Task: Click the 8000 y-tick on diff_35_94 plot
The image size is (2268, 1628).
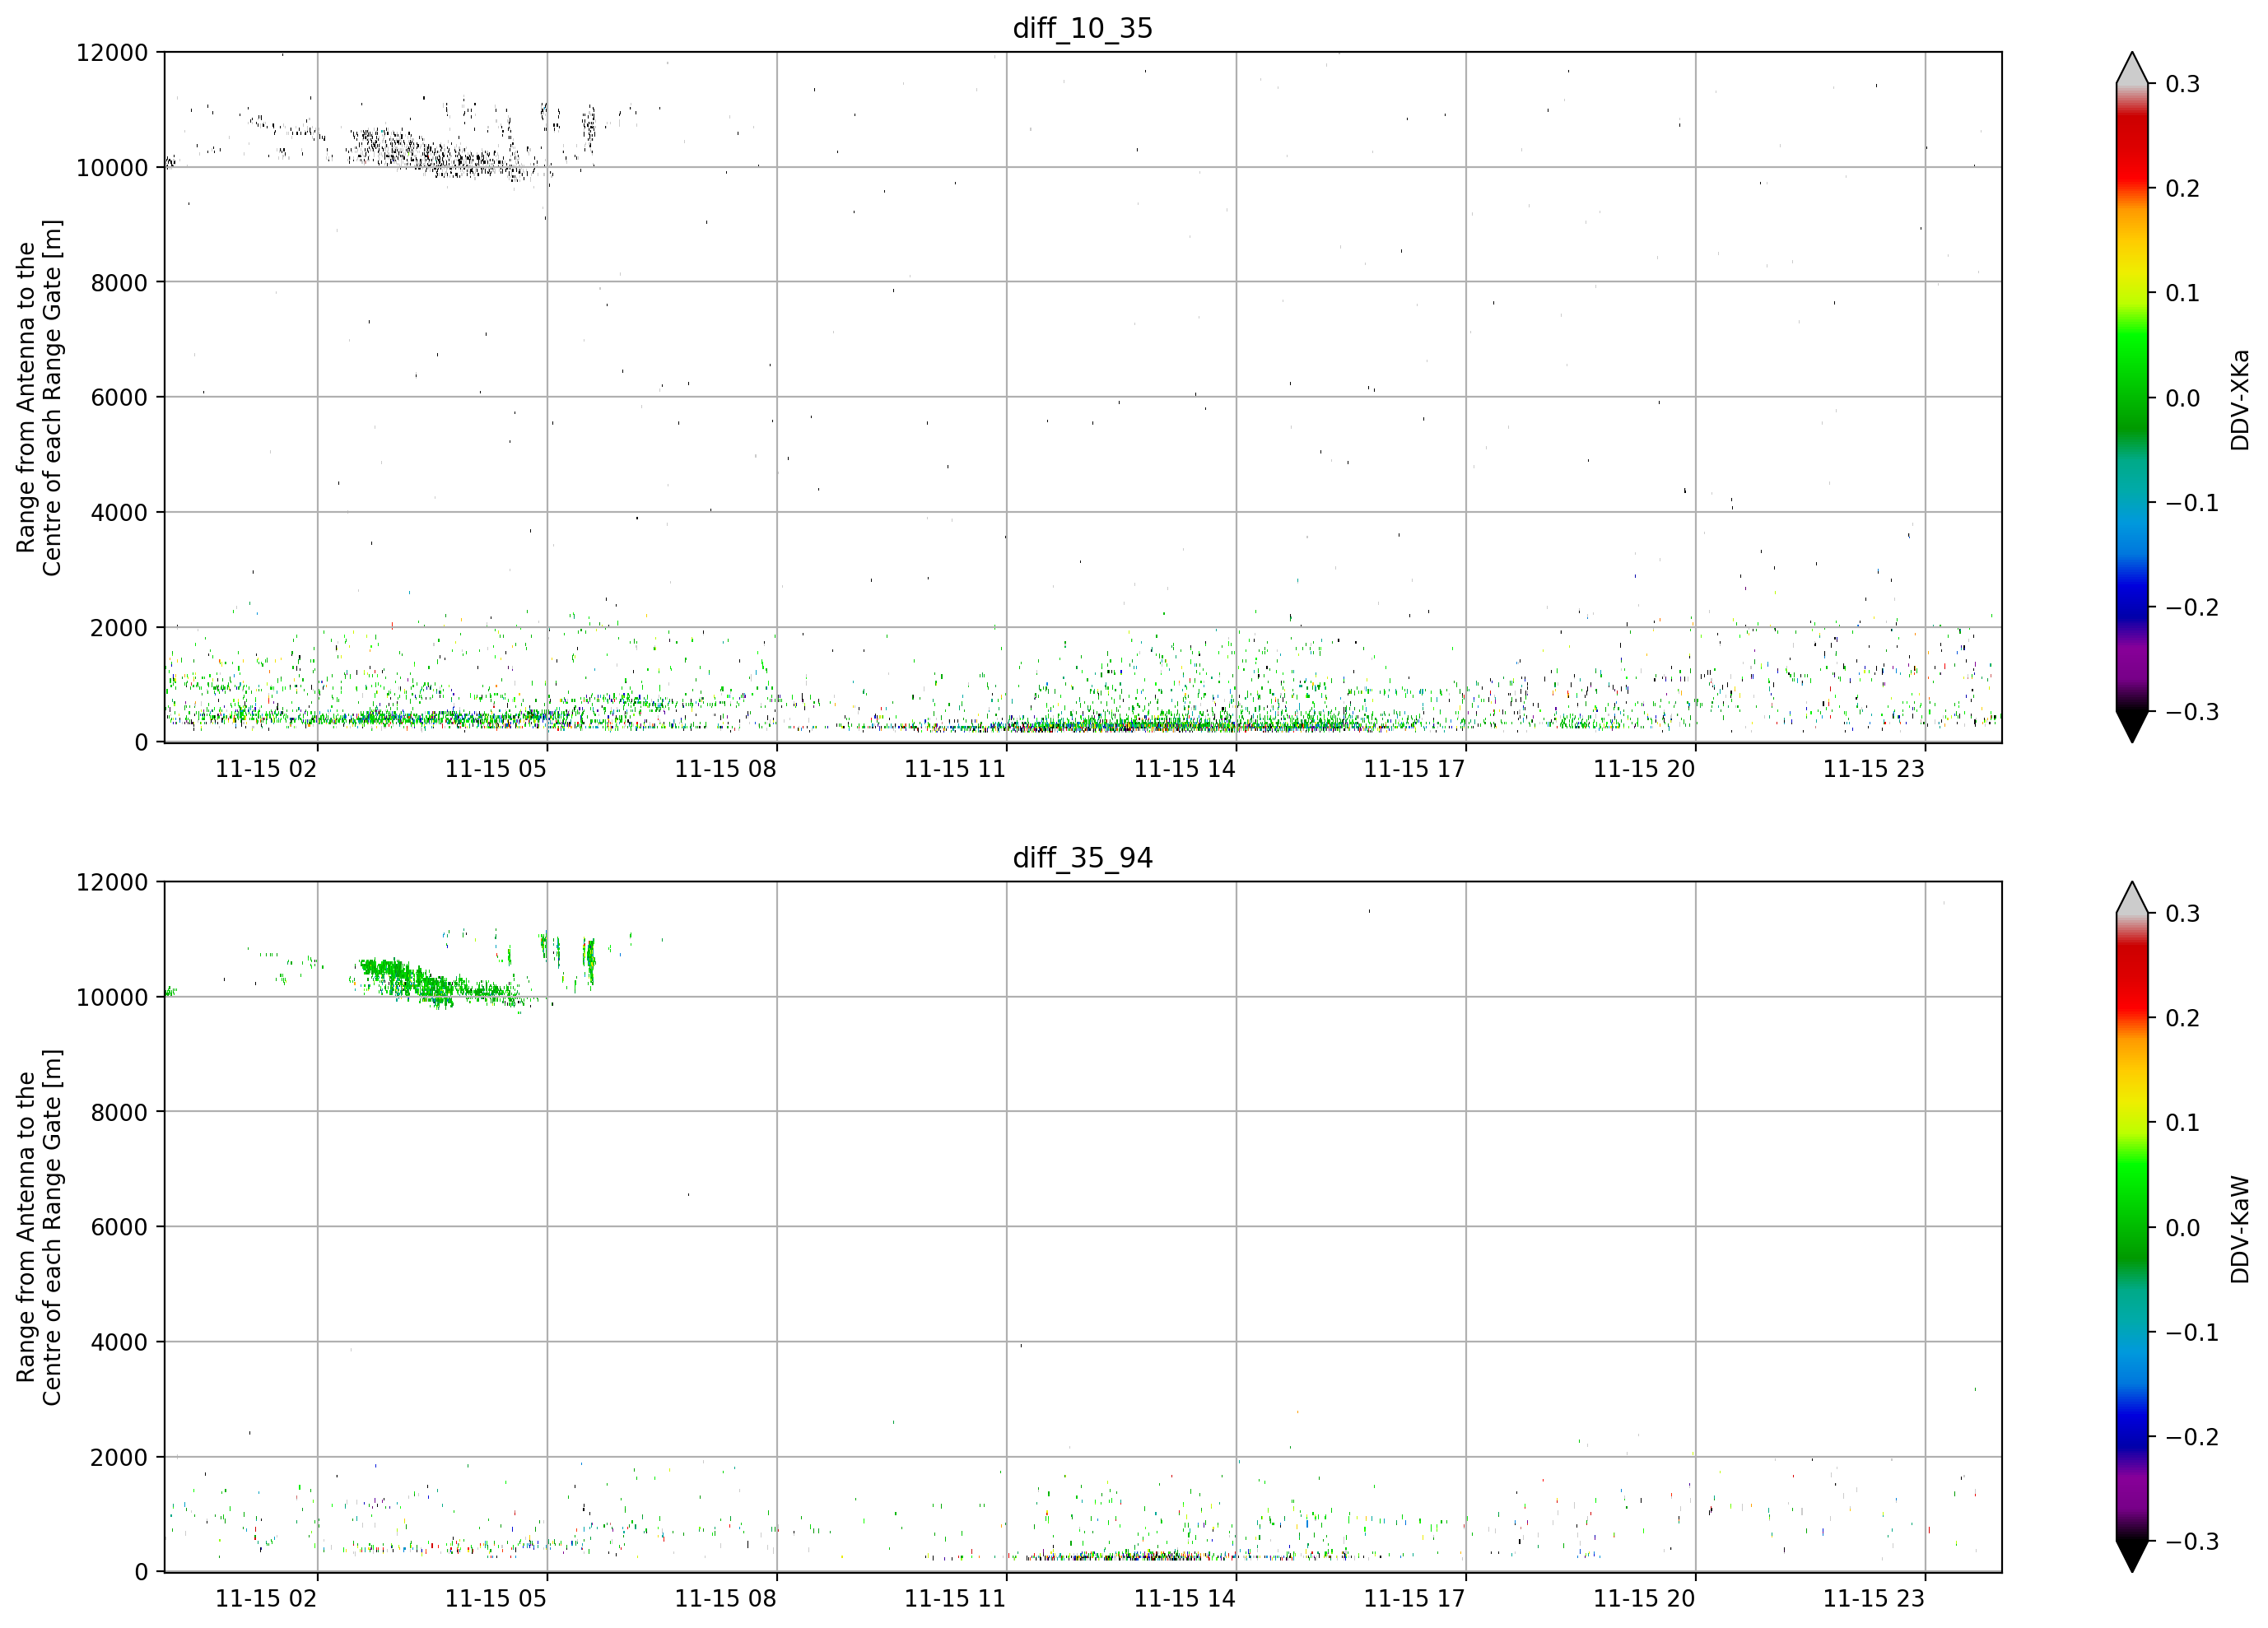Action: 119,1112
